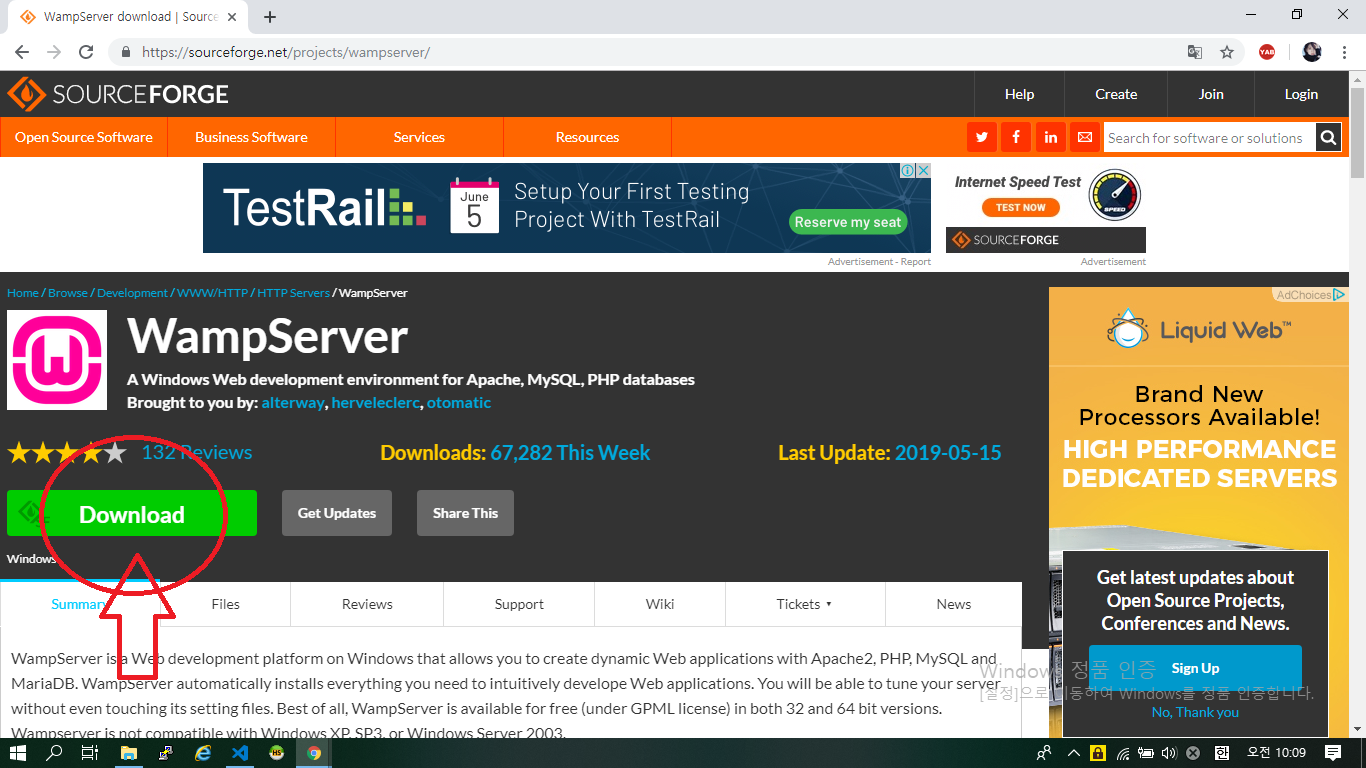
Task: Go back to previous page
Action: click(22, 52)
